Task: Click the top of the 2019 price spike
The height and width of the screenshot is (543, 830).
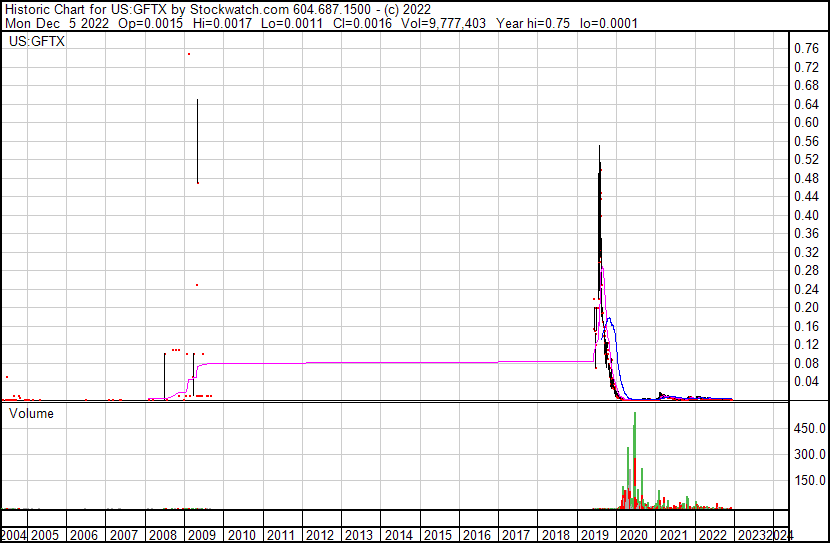Action: pyautogui.click(x=599, y=147)
